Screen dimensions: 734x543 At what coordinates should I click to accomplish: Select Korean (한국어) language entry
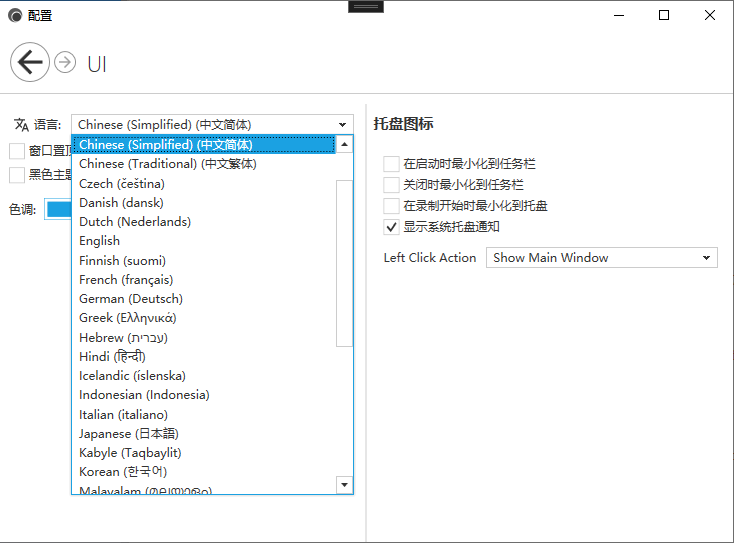(123, 472)
